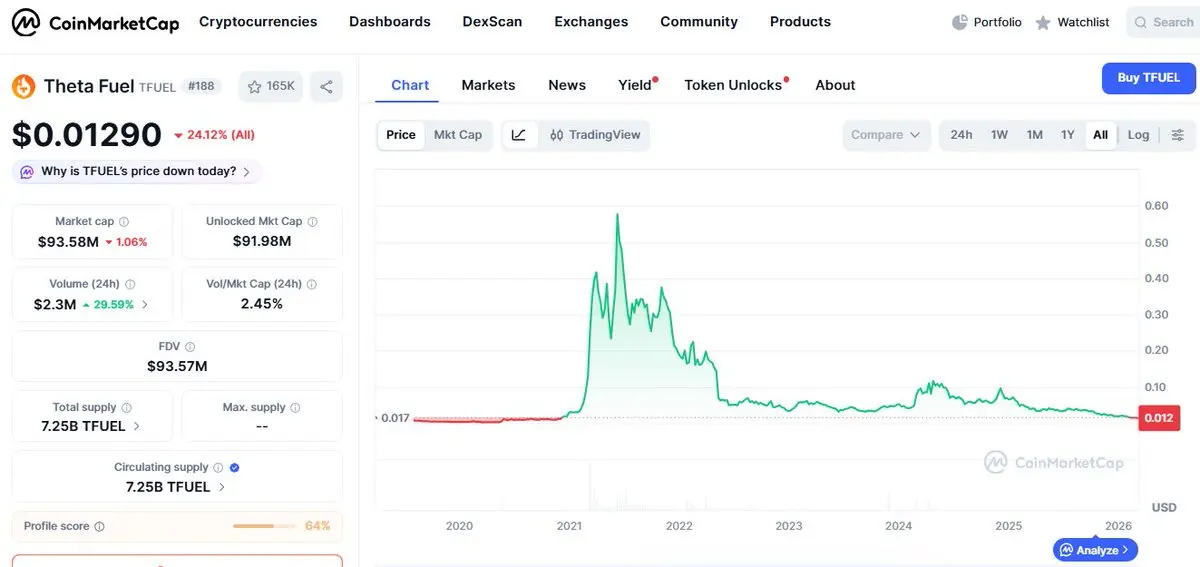Click the share icon
The image size is (1200, 567).
pyautogui.click(x=326, y=87)
